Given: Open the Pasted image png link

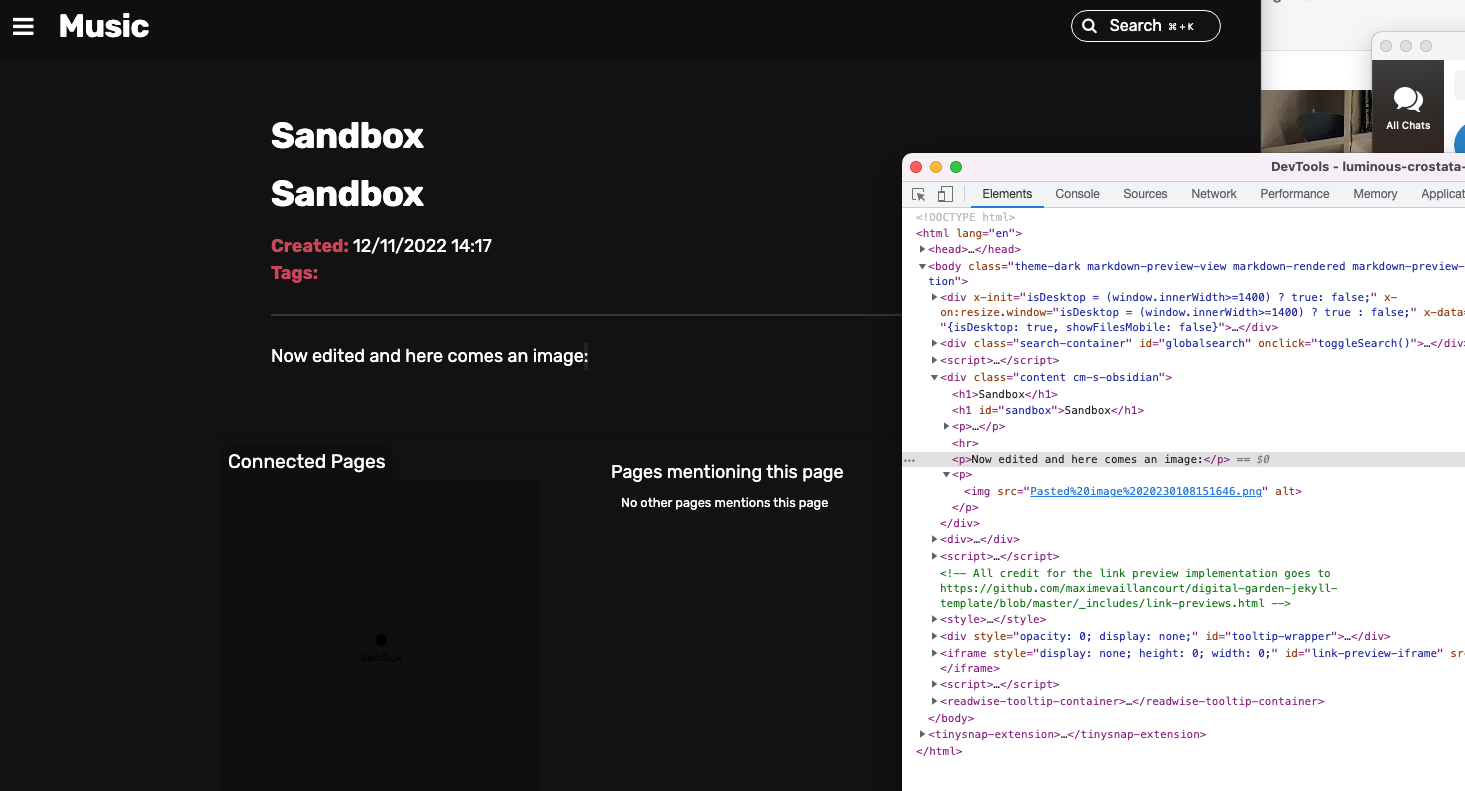Looking at the screenshot, I should (1146, 491).
